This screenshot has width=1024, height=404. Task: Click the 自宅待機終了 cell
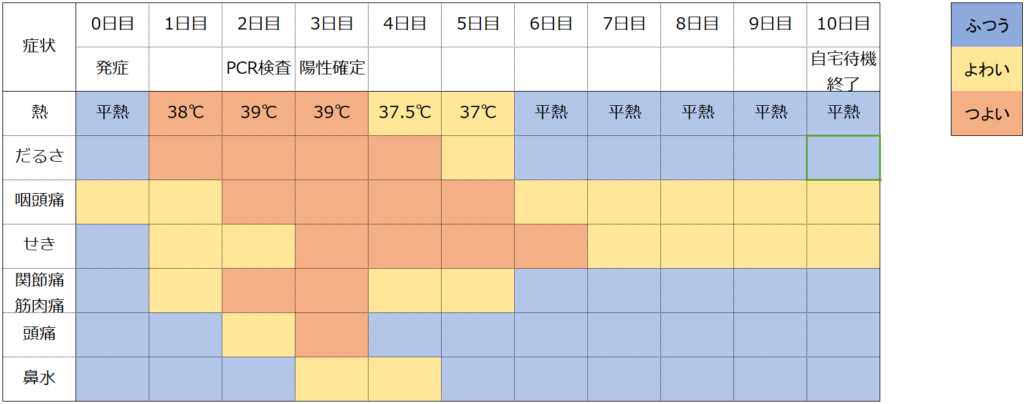click(844, 69)
